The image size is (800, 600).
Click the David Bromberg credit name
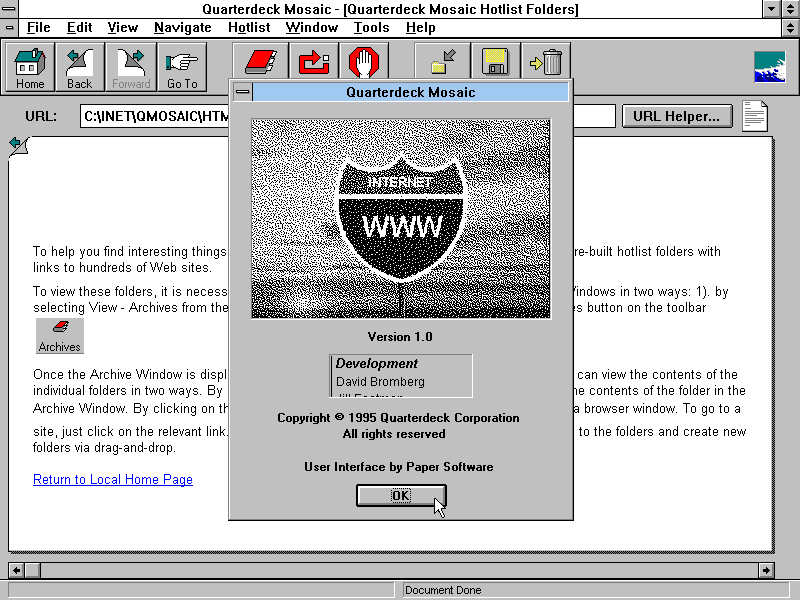tap(380, 382)
